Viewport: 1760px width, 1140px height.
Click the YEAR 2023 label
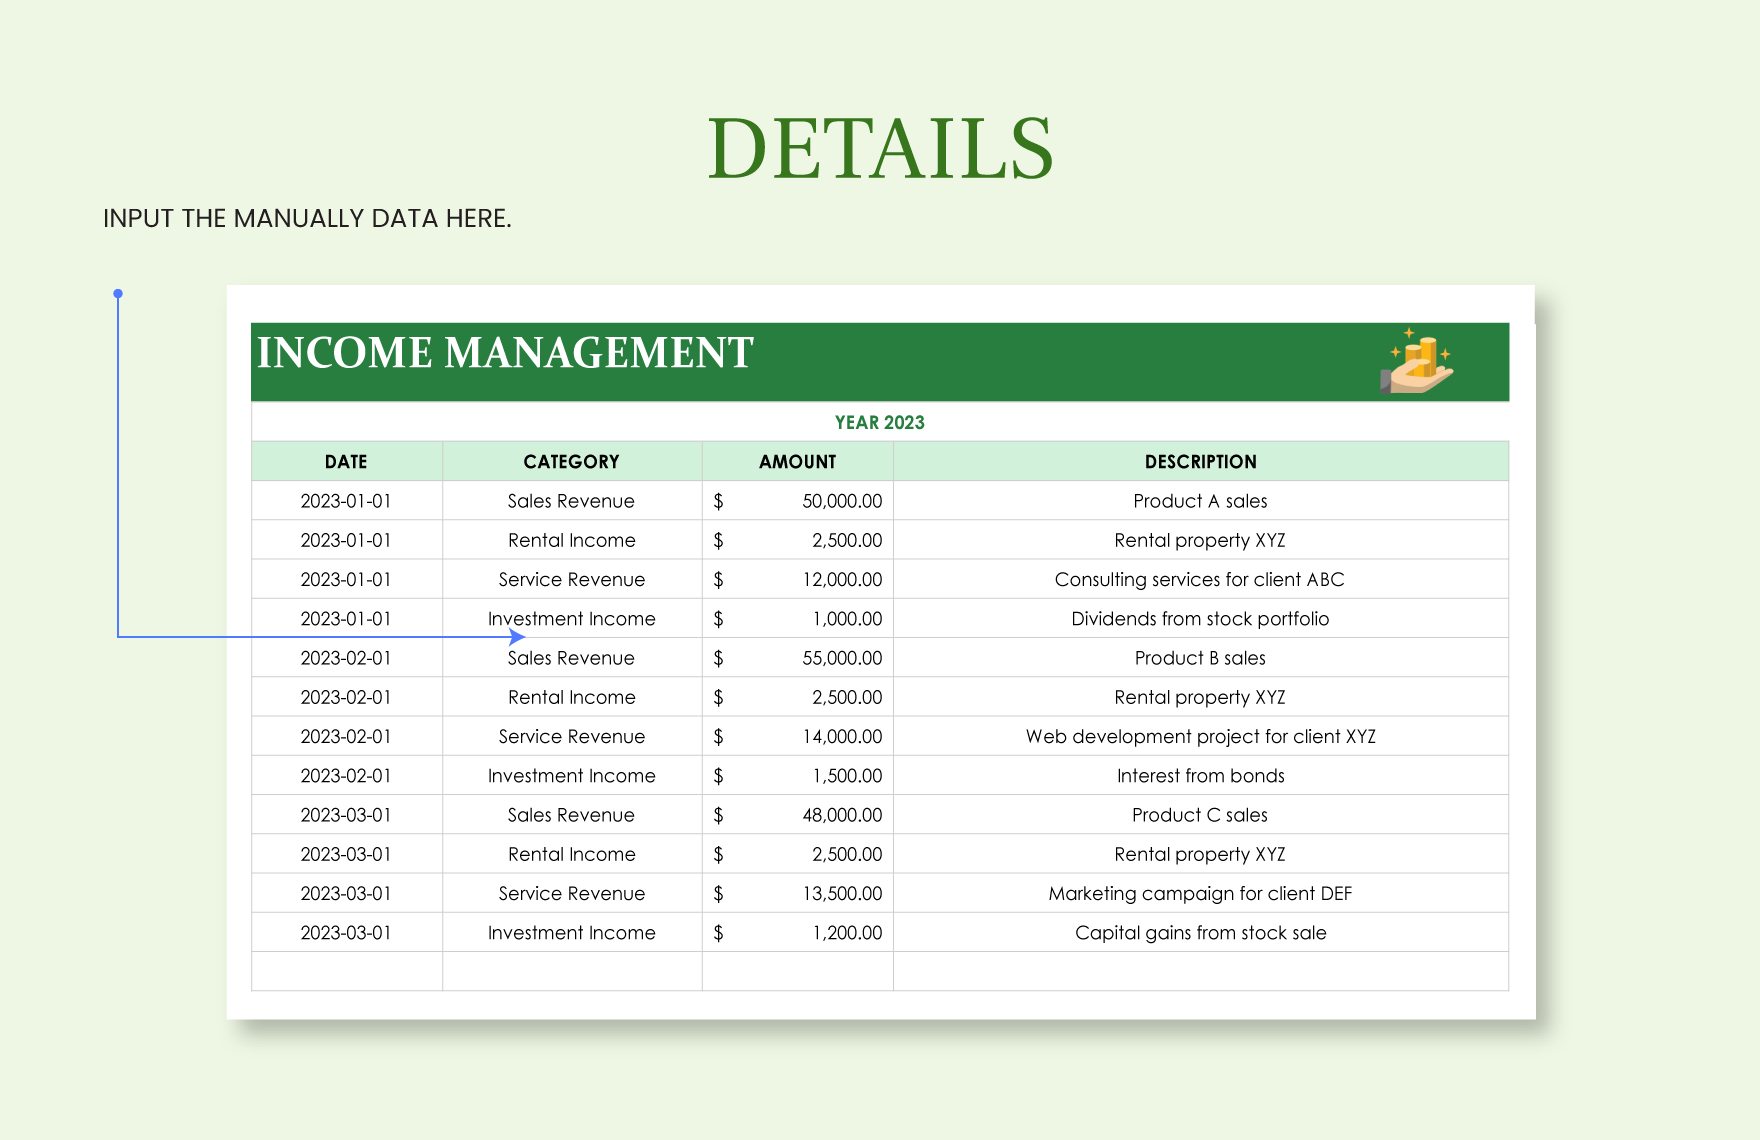click(x=880, y=422)
